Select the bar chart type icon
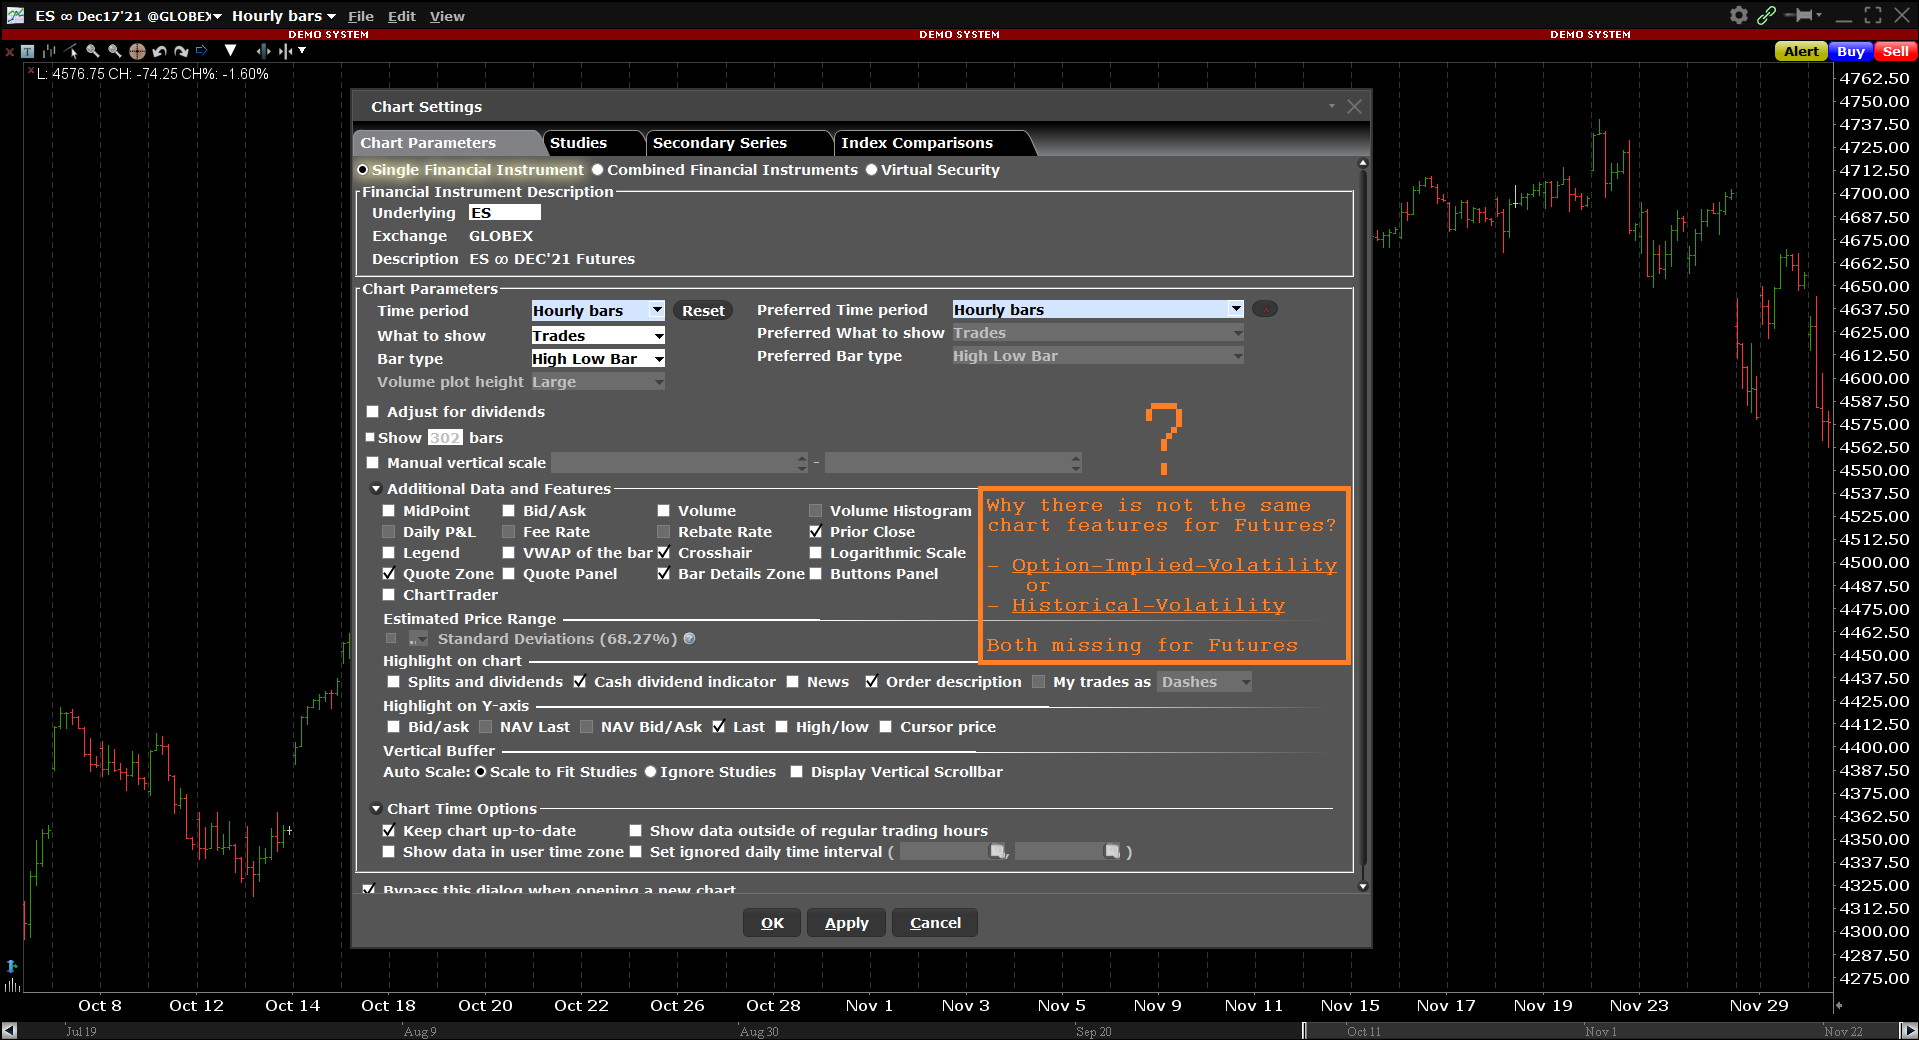 coord(49,51)
